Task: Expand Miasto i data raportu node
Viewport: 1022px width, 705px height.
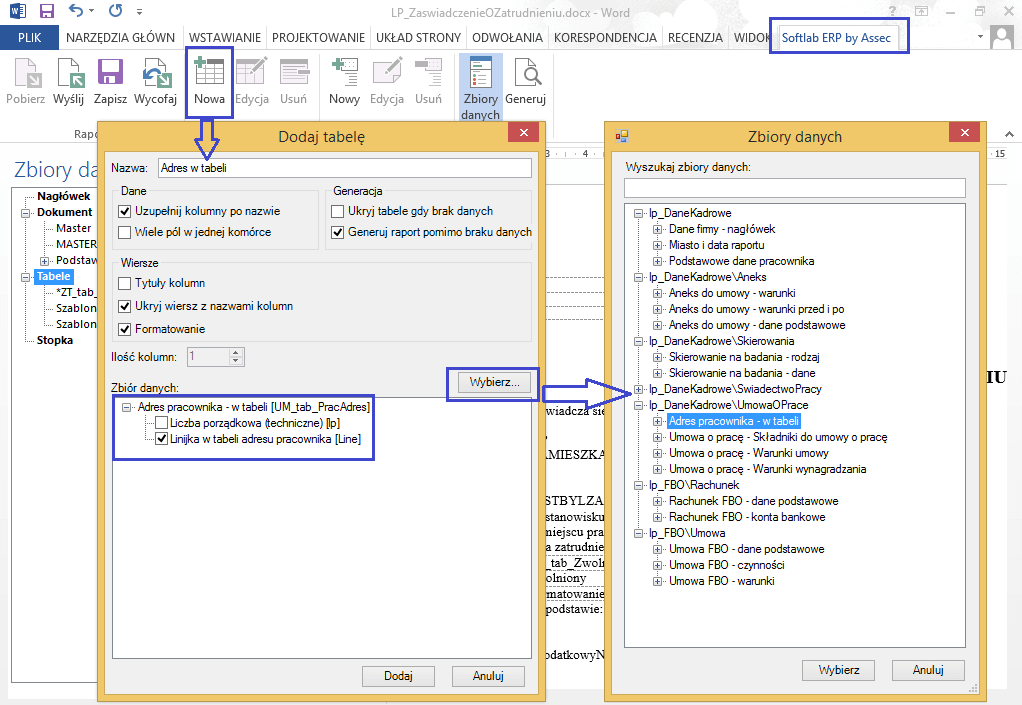Action: coord(658,245)
